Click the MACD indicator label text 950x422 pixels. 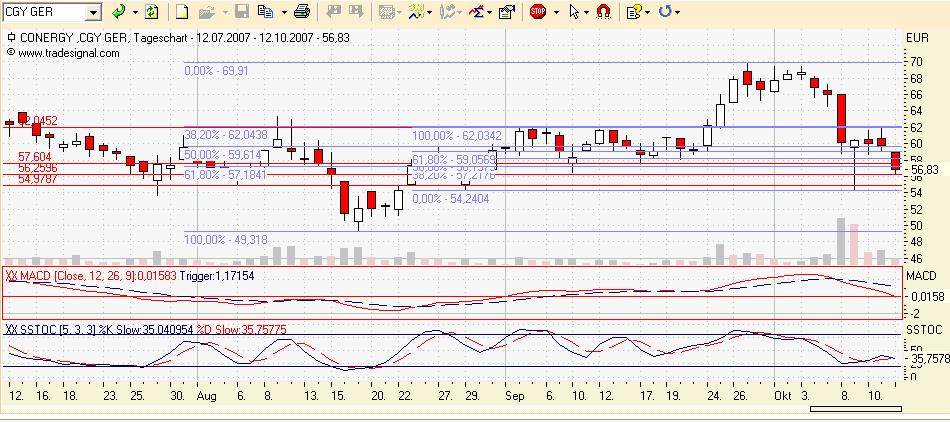(x=40, y=274)
